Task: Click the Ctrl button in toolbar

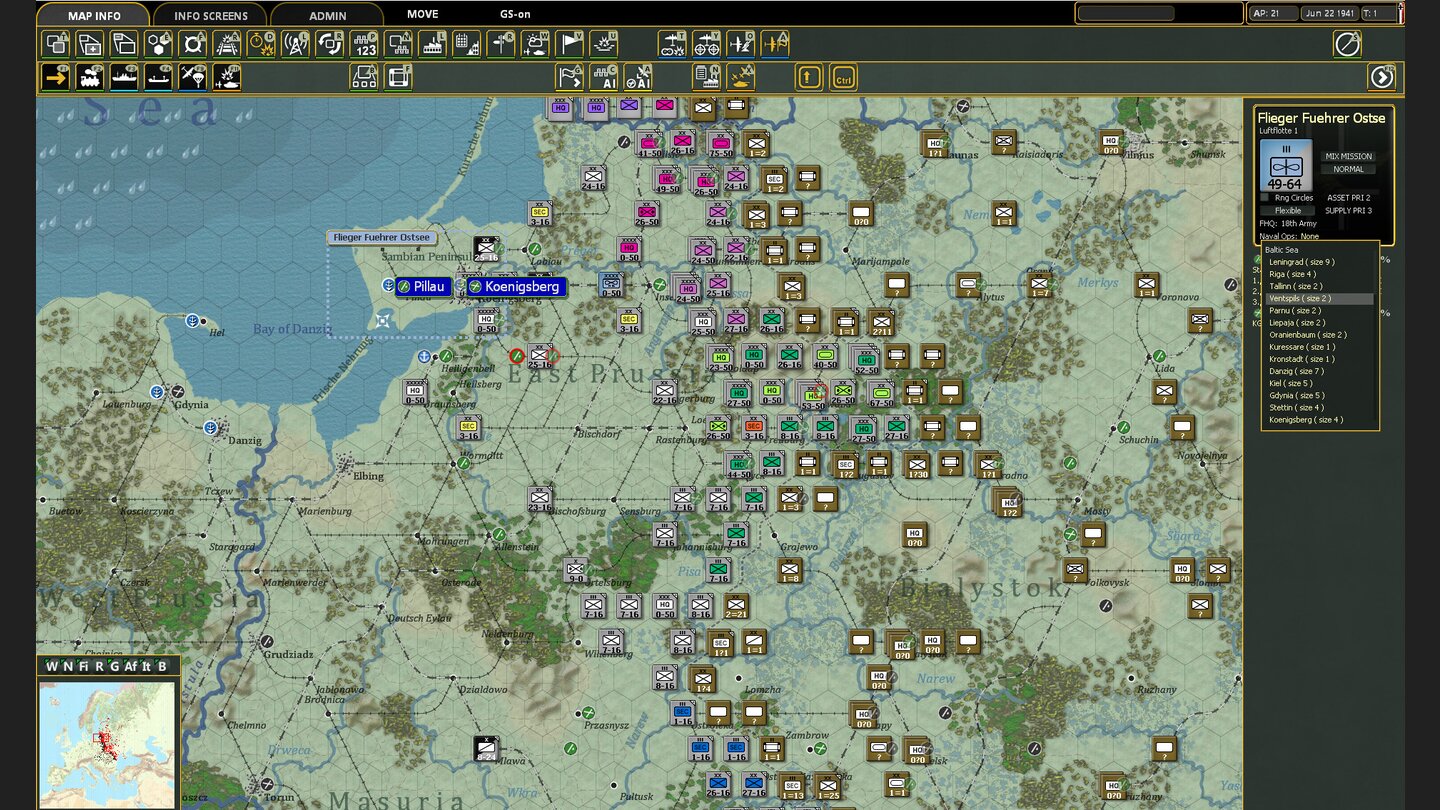Action: pos(843,77)
